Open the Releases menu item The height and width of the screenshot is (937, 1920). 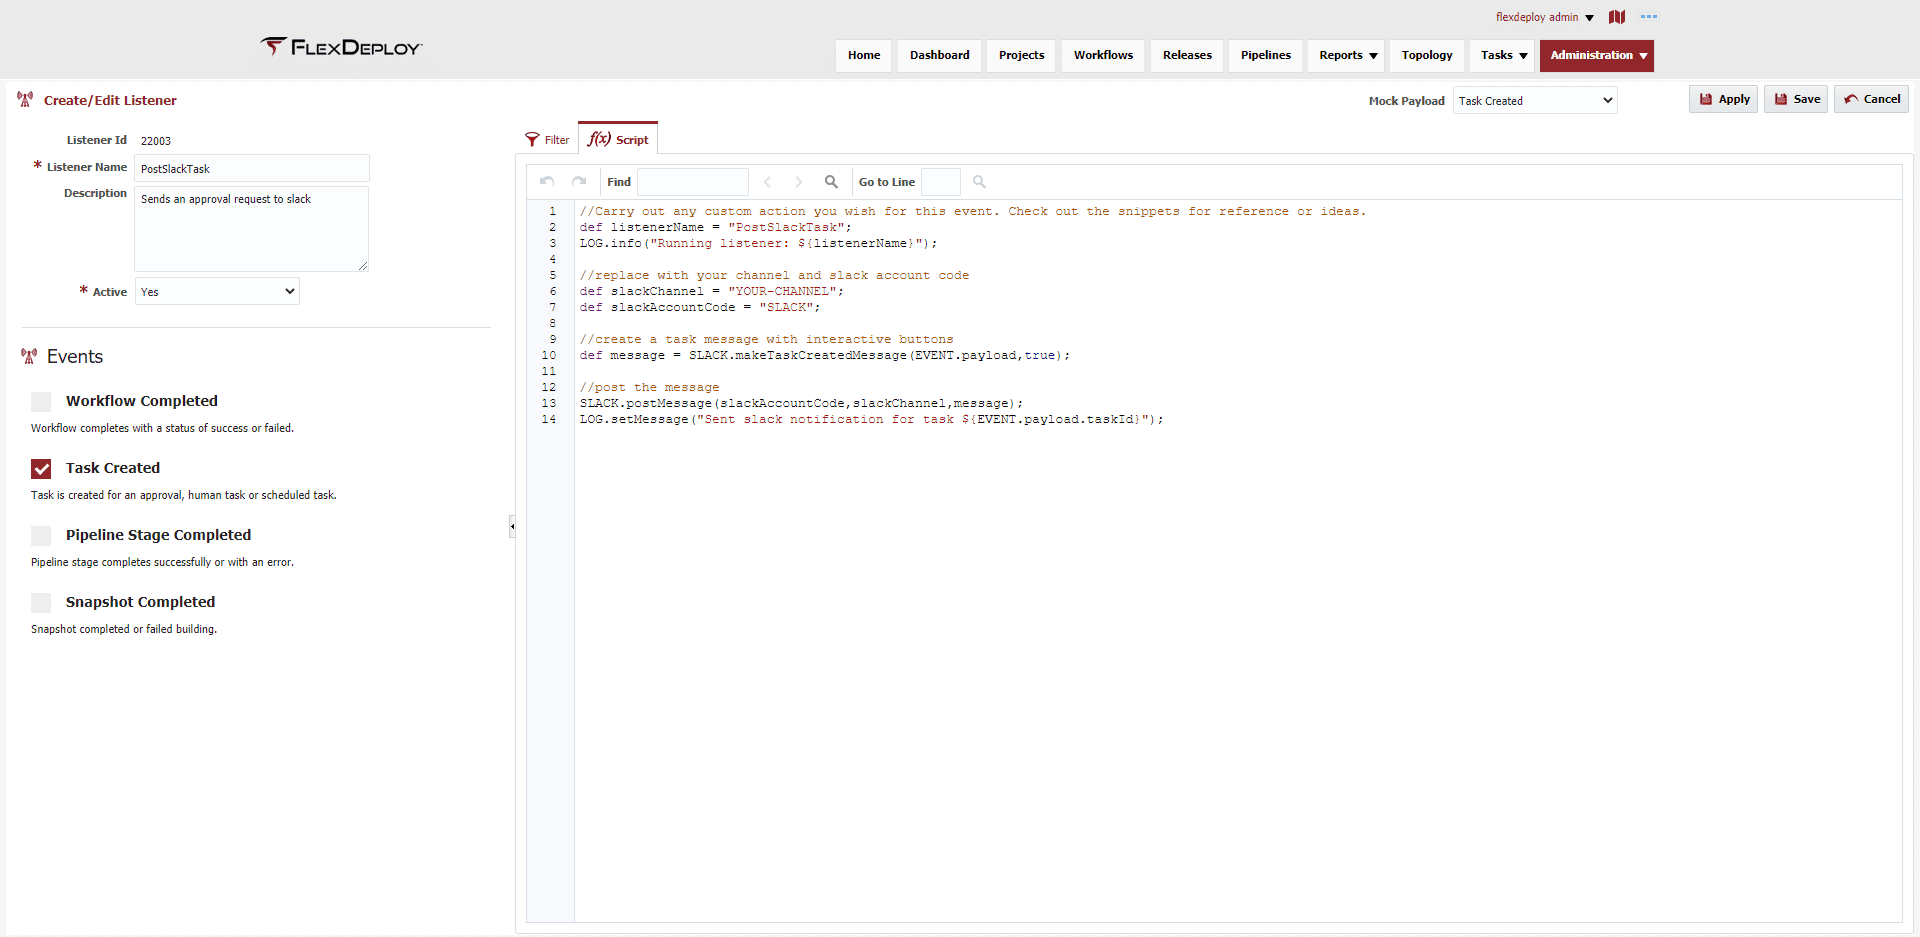[x=1187, y=55]
